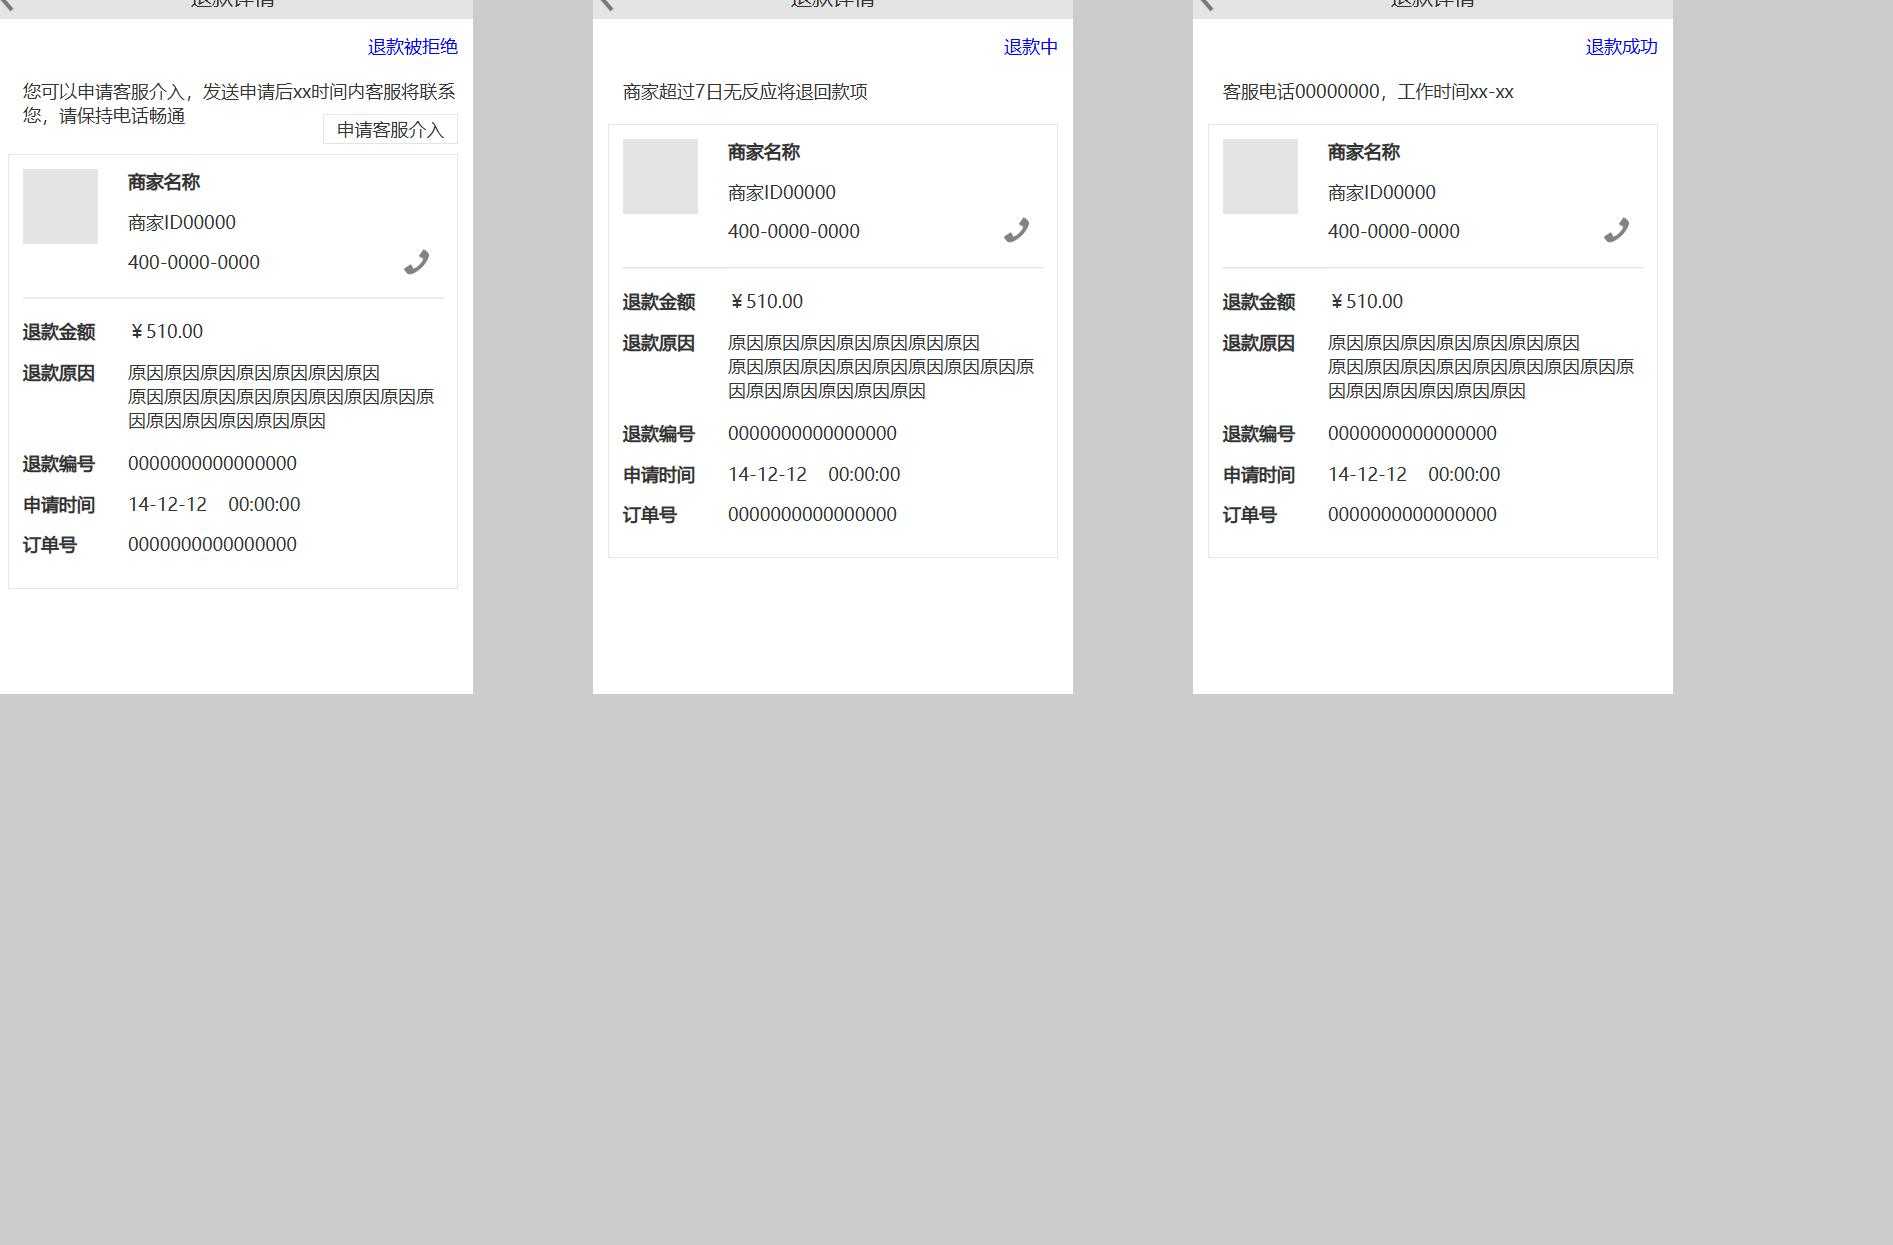Click the 退款成功 status link
The width and height of the screenshot is (1893, 1245).
(x=1621, y=47)
